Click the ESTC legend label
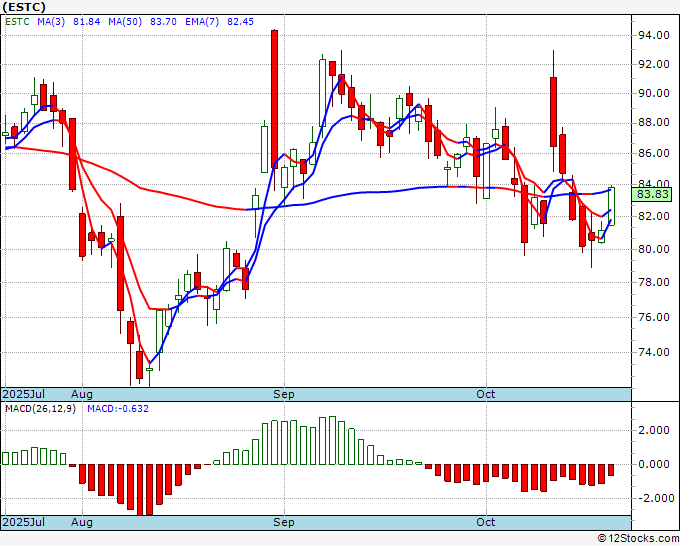The height and width of the screenshot is (546, 680). pos(17,22)
